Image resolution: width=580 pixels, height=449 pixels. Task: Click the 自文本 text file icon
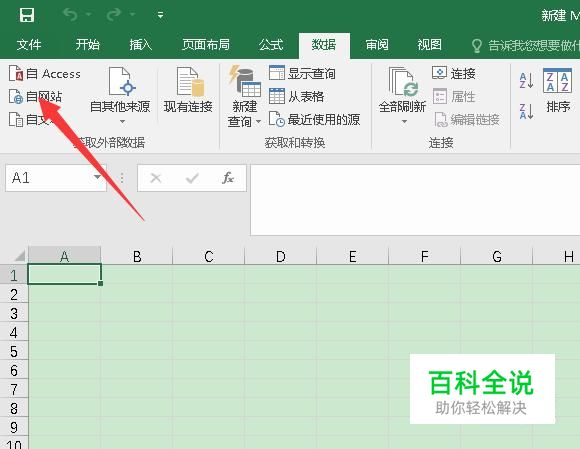pyautogui.click(x=16, y=119)
